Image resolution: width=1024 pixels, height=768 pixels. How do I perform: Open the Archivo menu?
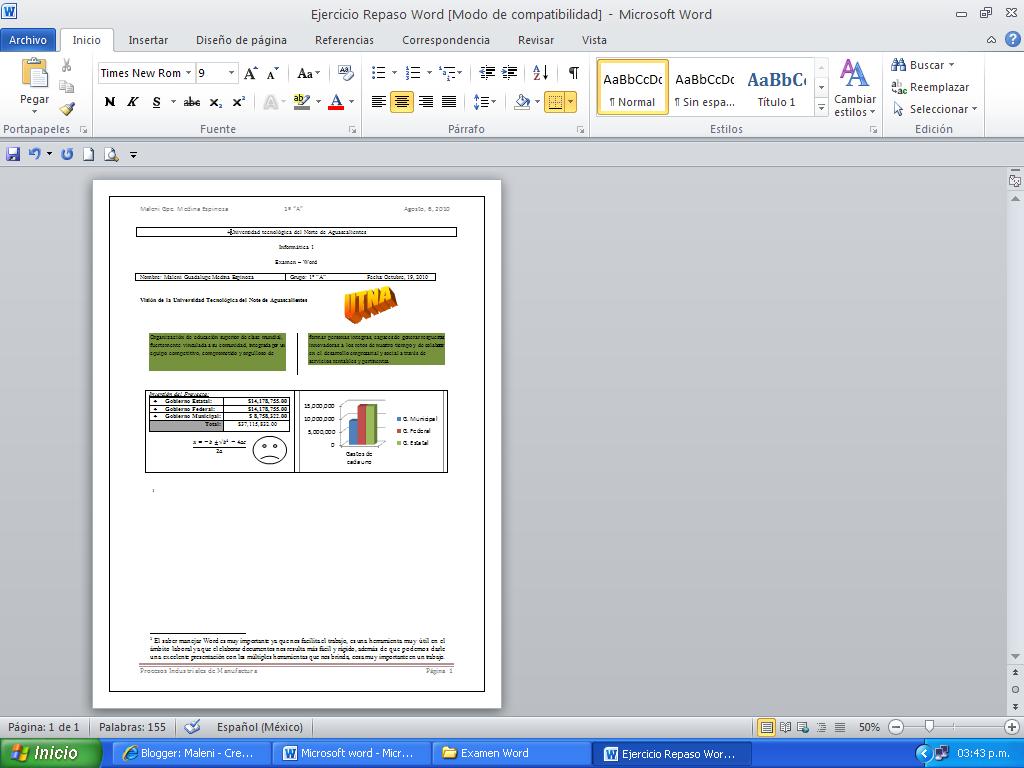[x=28, y=40]
